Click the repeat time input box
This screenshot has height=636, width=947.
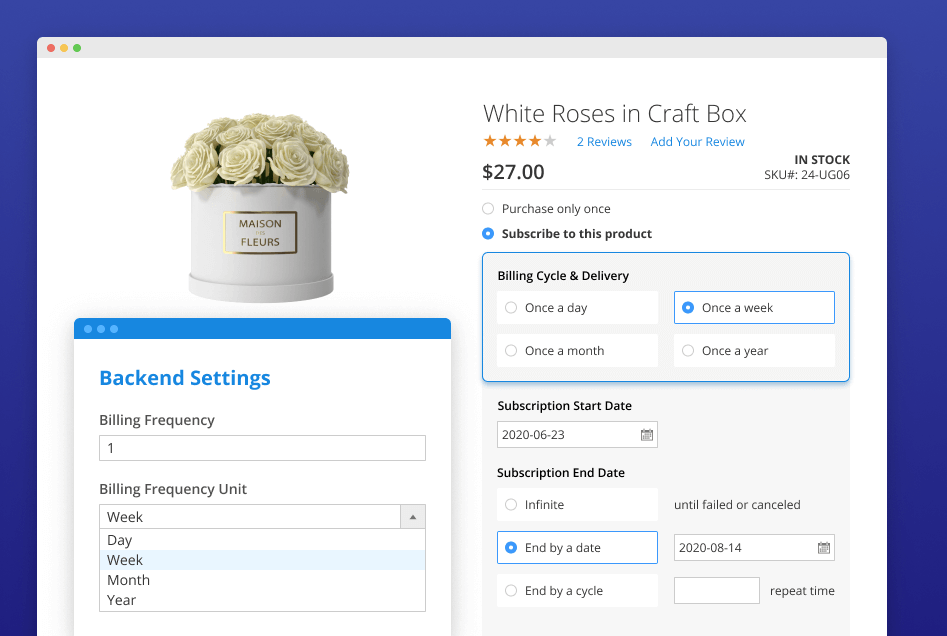716,591
